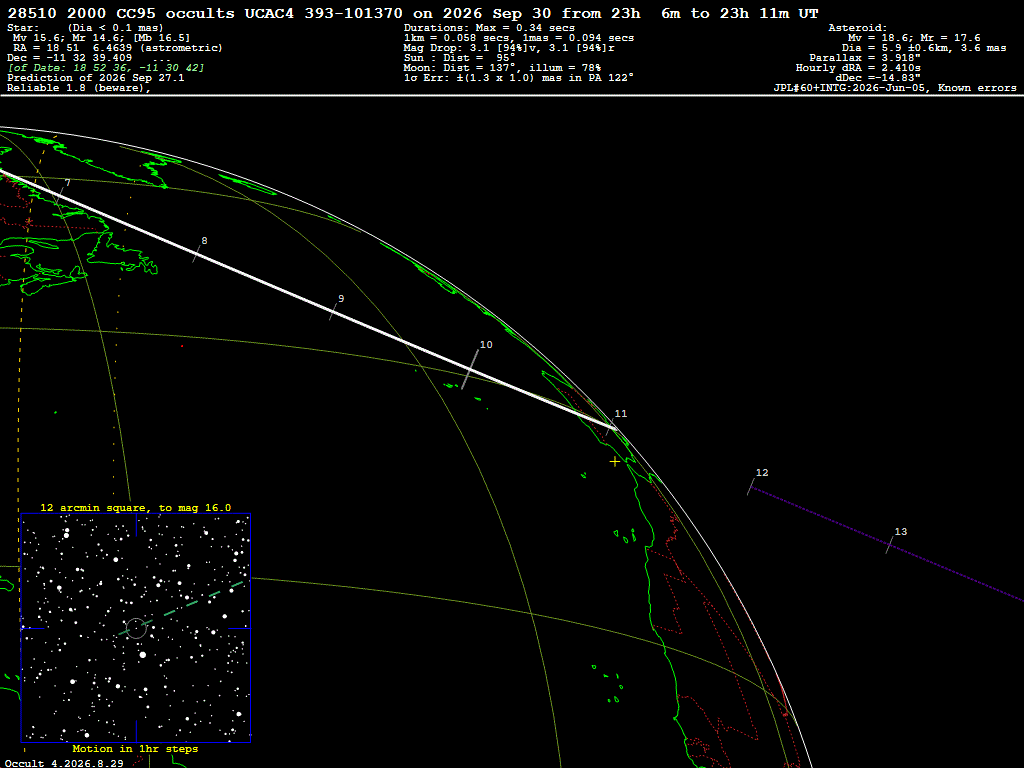Click the 'Occult 4.2026.8.29' version label
The width and height of the screenshot is (1024, 768).
point(64,763)
